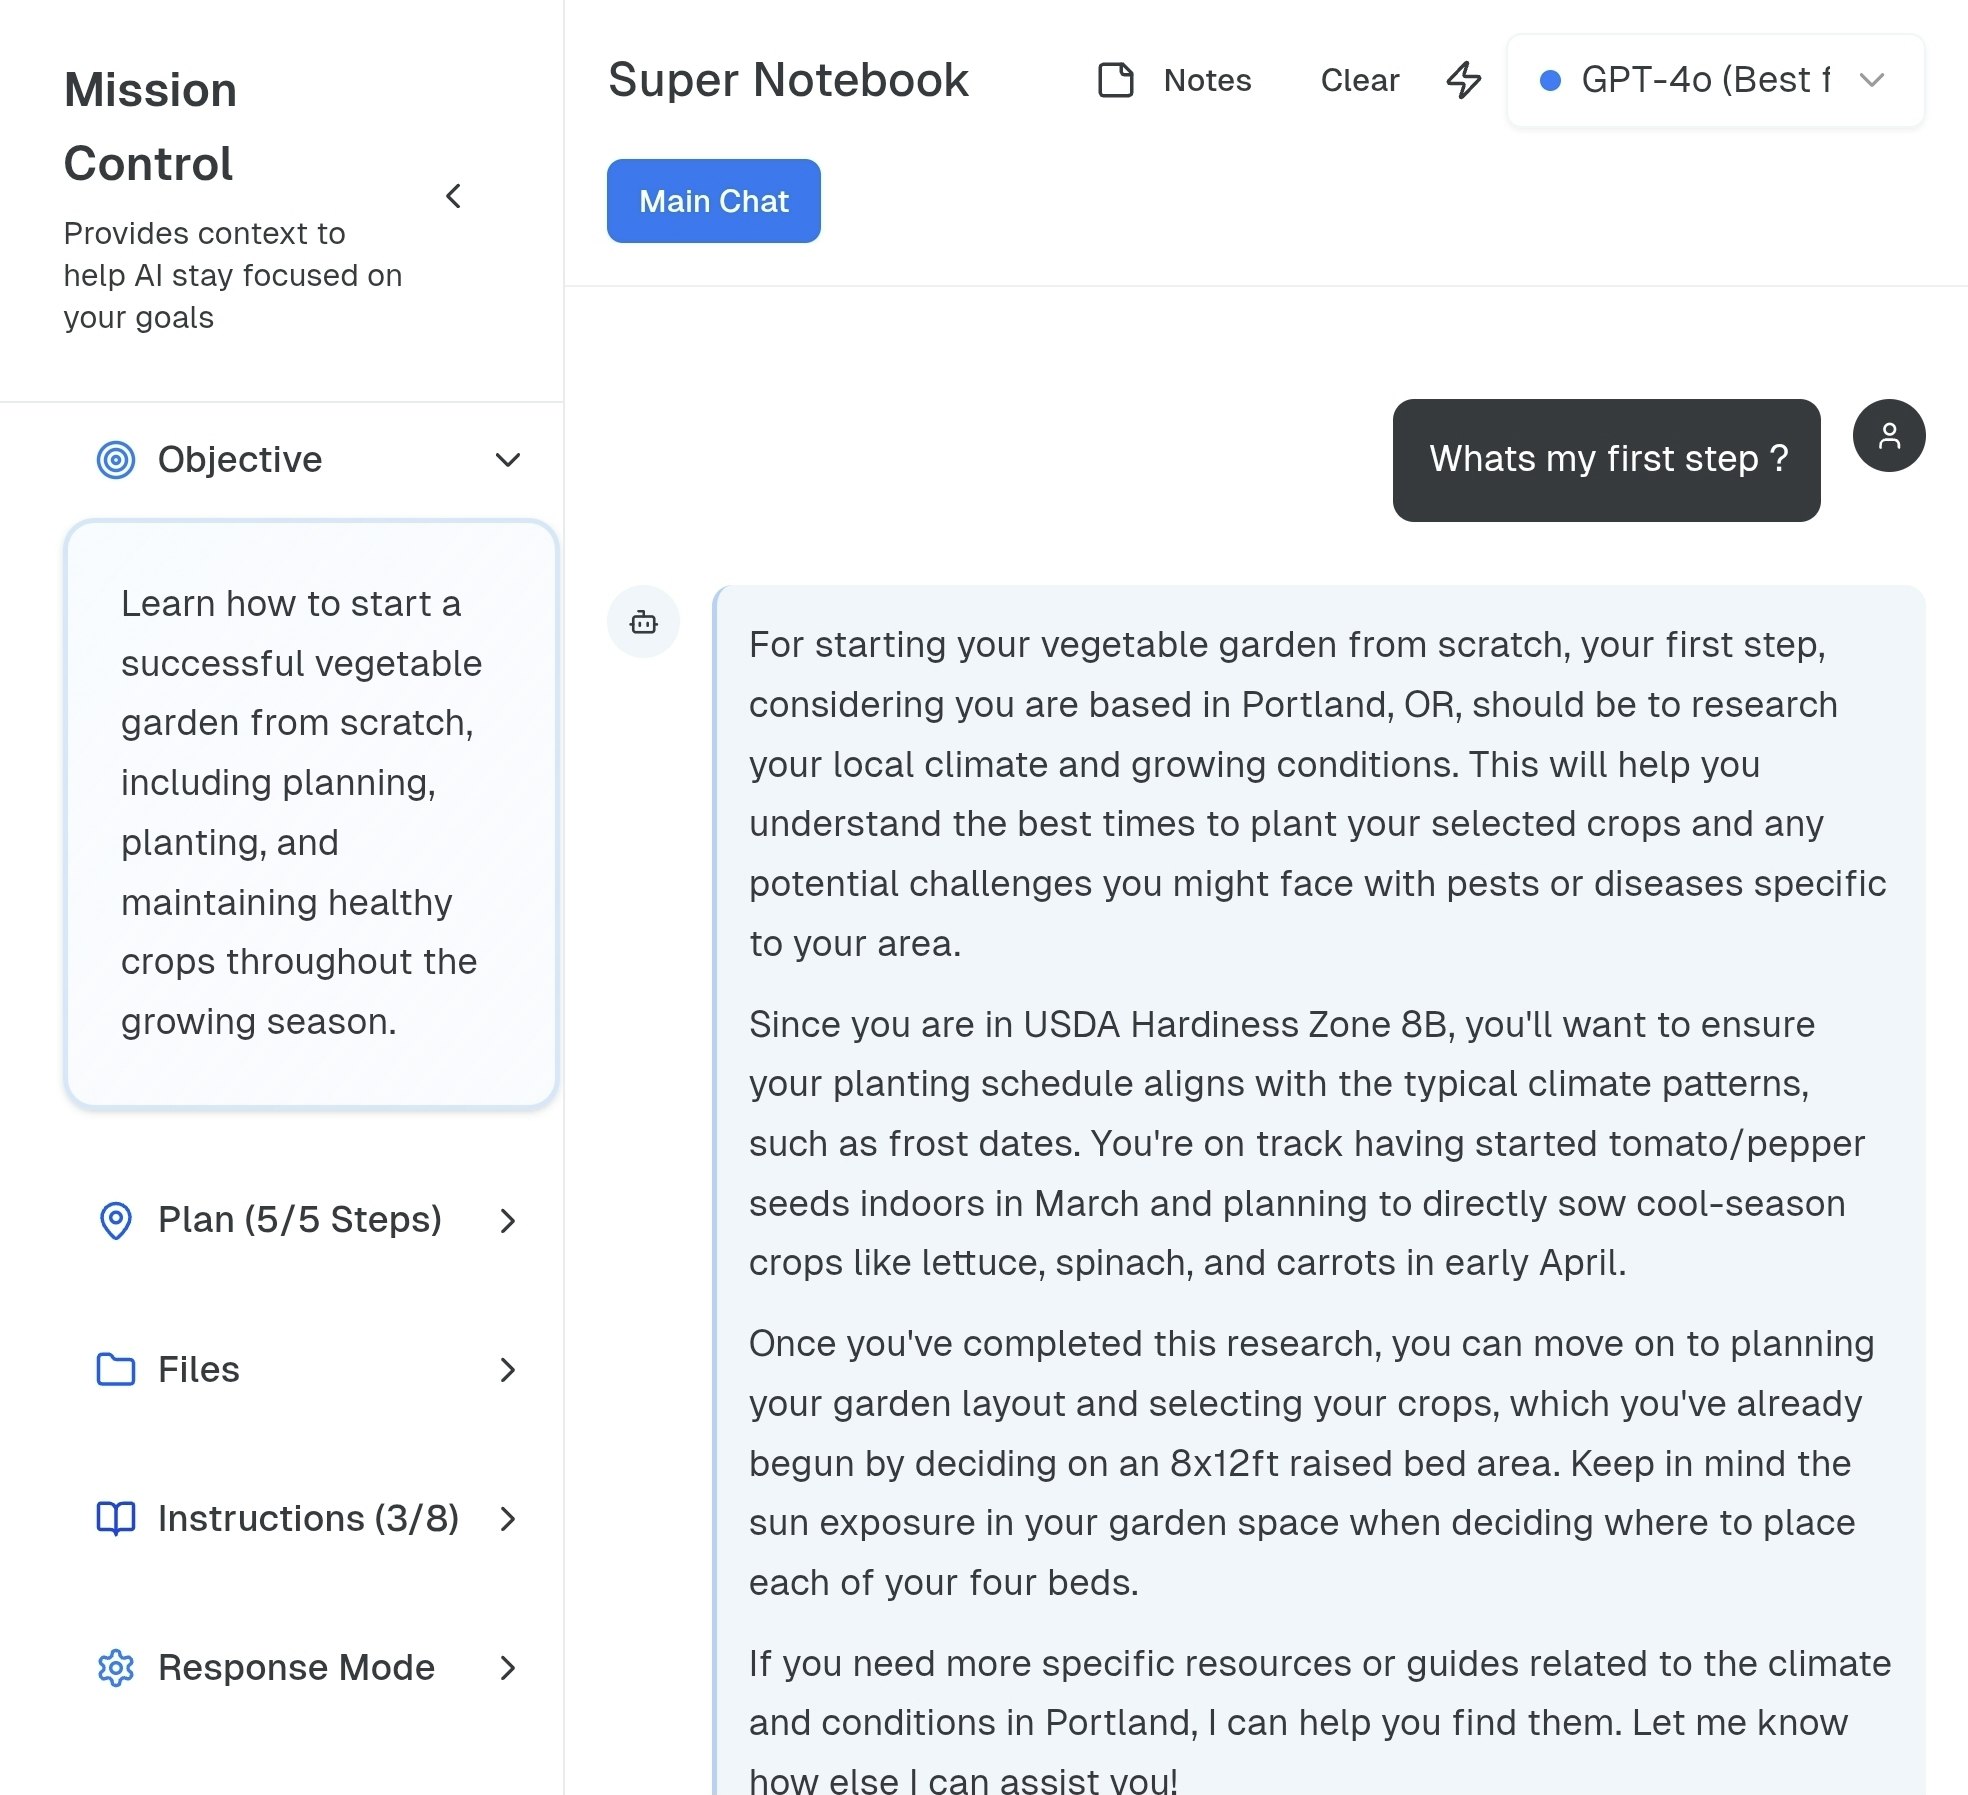Open the GPT-4o model dropdown

1714,80
